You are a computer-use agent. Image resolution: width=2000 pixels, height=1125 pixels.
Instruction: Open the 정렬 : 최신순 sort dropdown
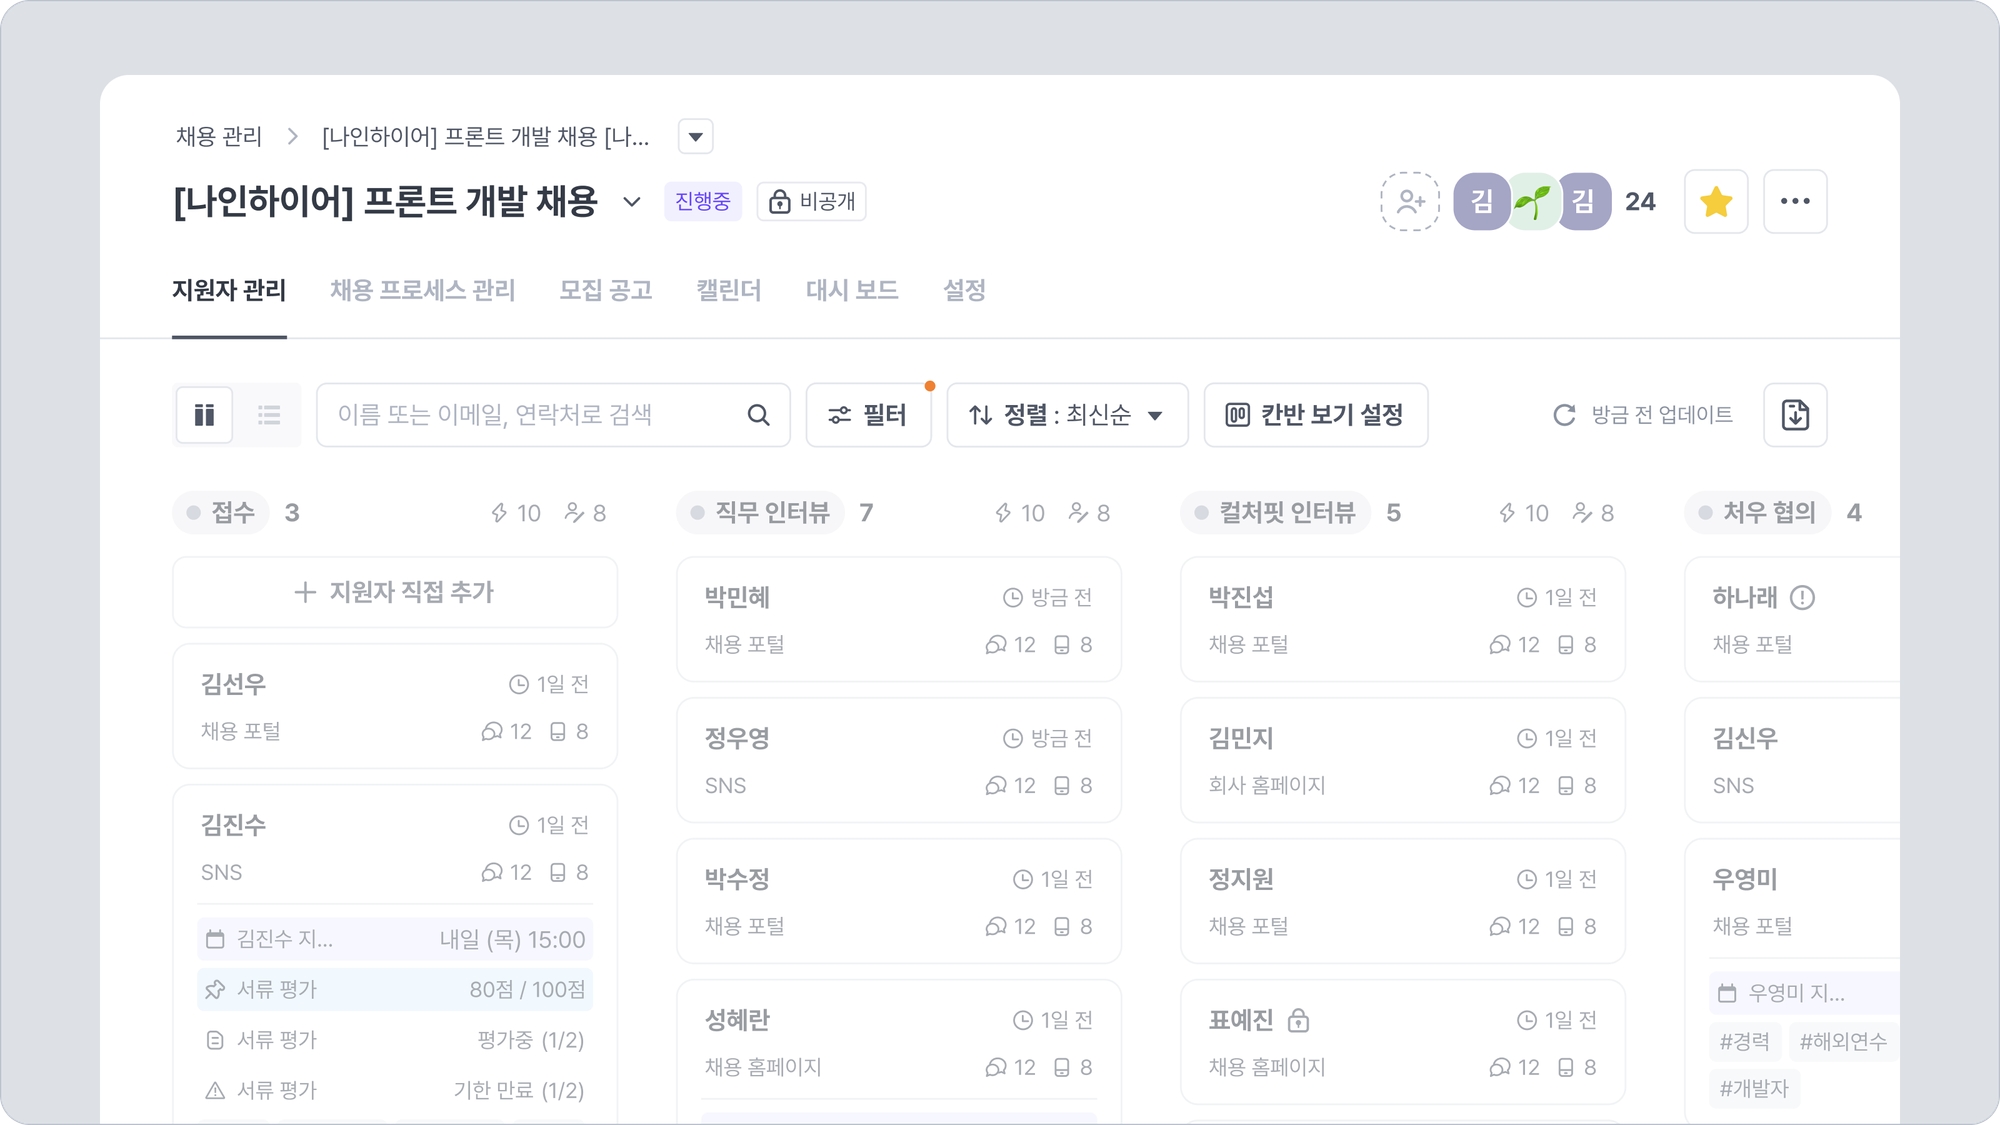(1067, 415)
